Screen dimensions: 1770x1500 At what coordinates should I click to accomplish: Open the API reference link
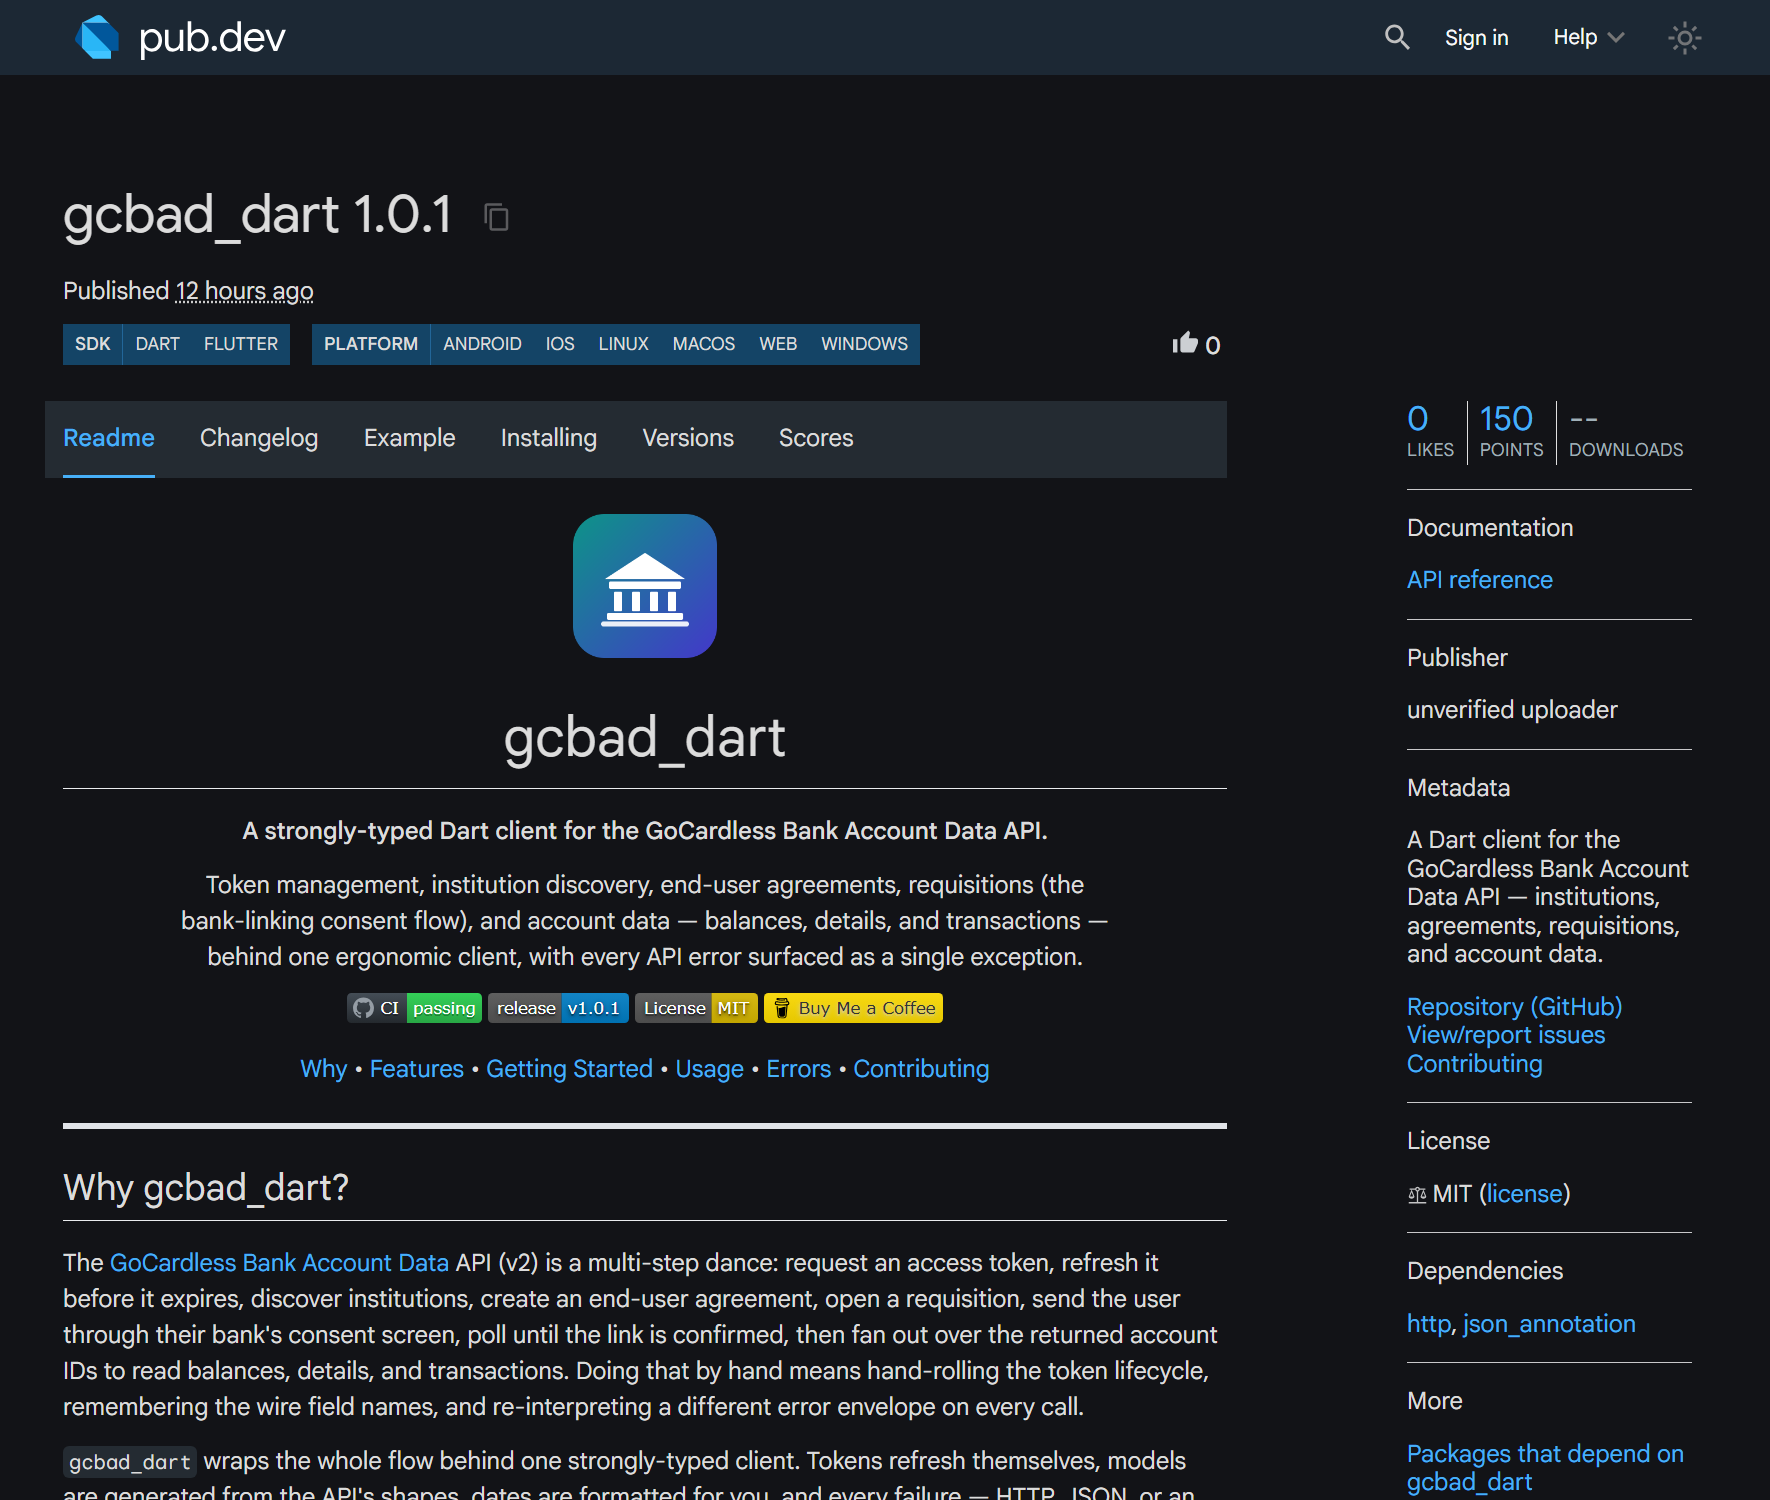1480,580
